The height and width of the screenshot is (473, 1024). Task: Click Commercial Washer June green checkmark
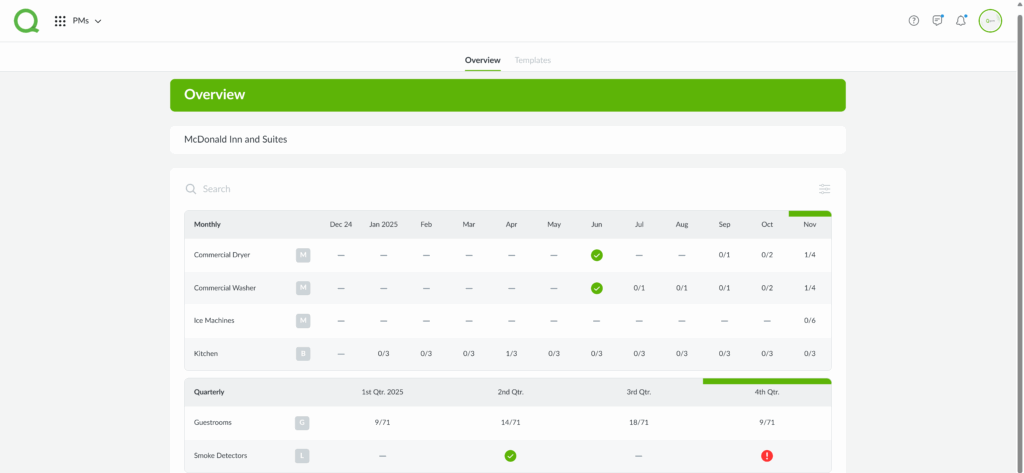point(597,288)
